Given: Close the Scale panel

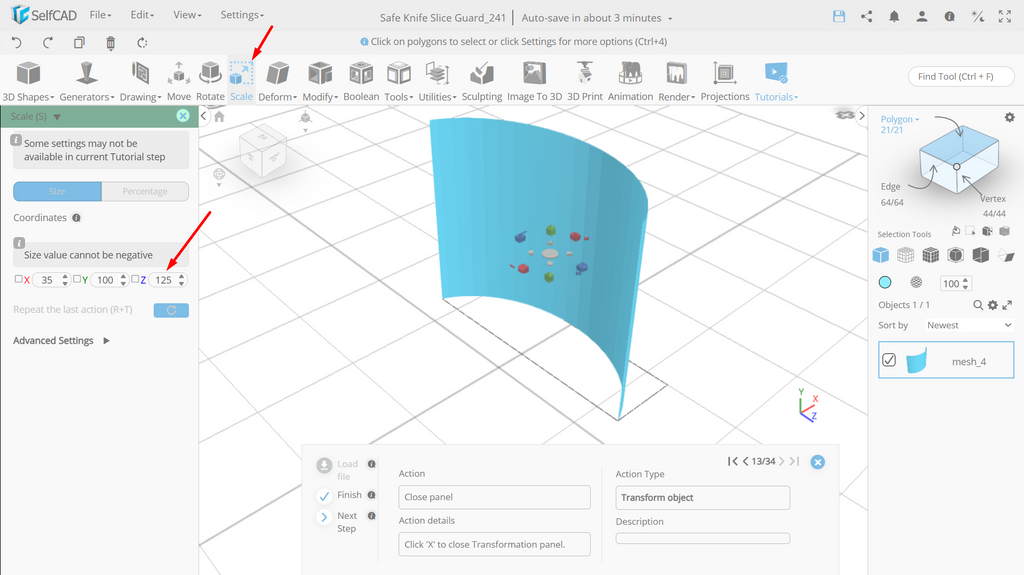Looking at the screenshot, I should pos(183,116).
